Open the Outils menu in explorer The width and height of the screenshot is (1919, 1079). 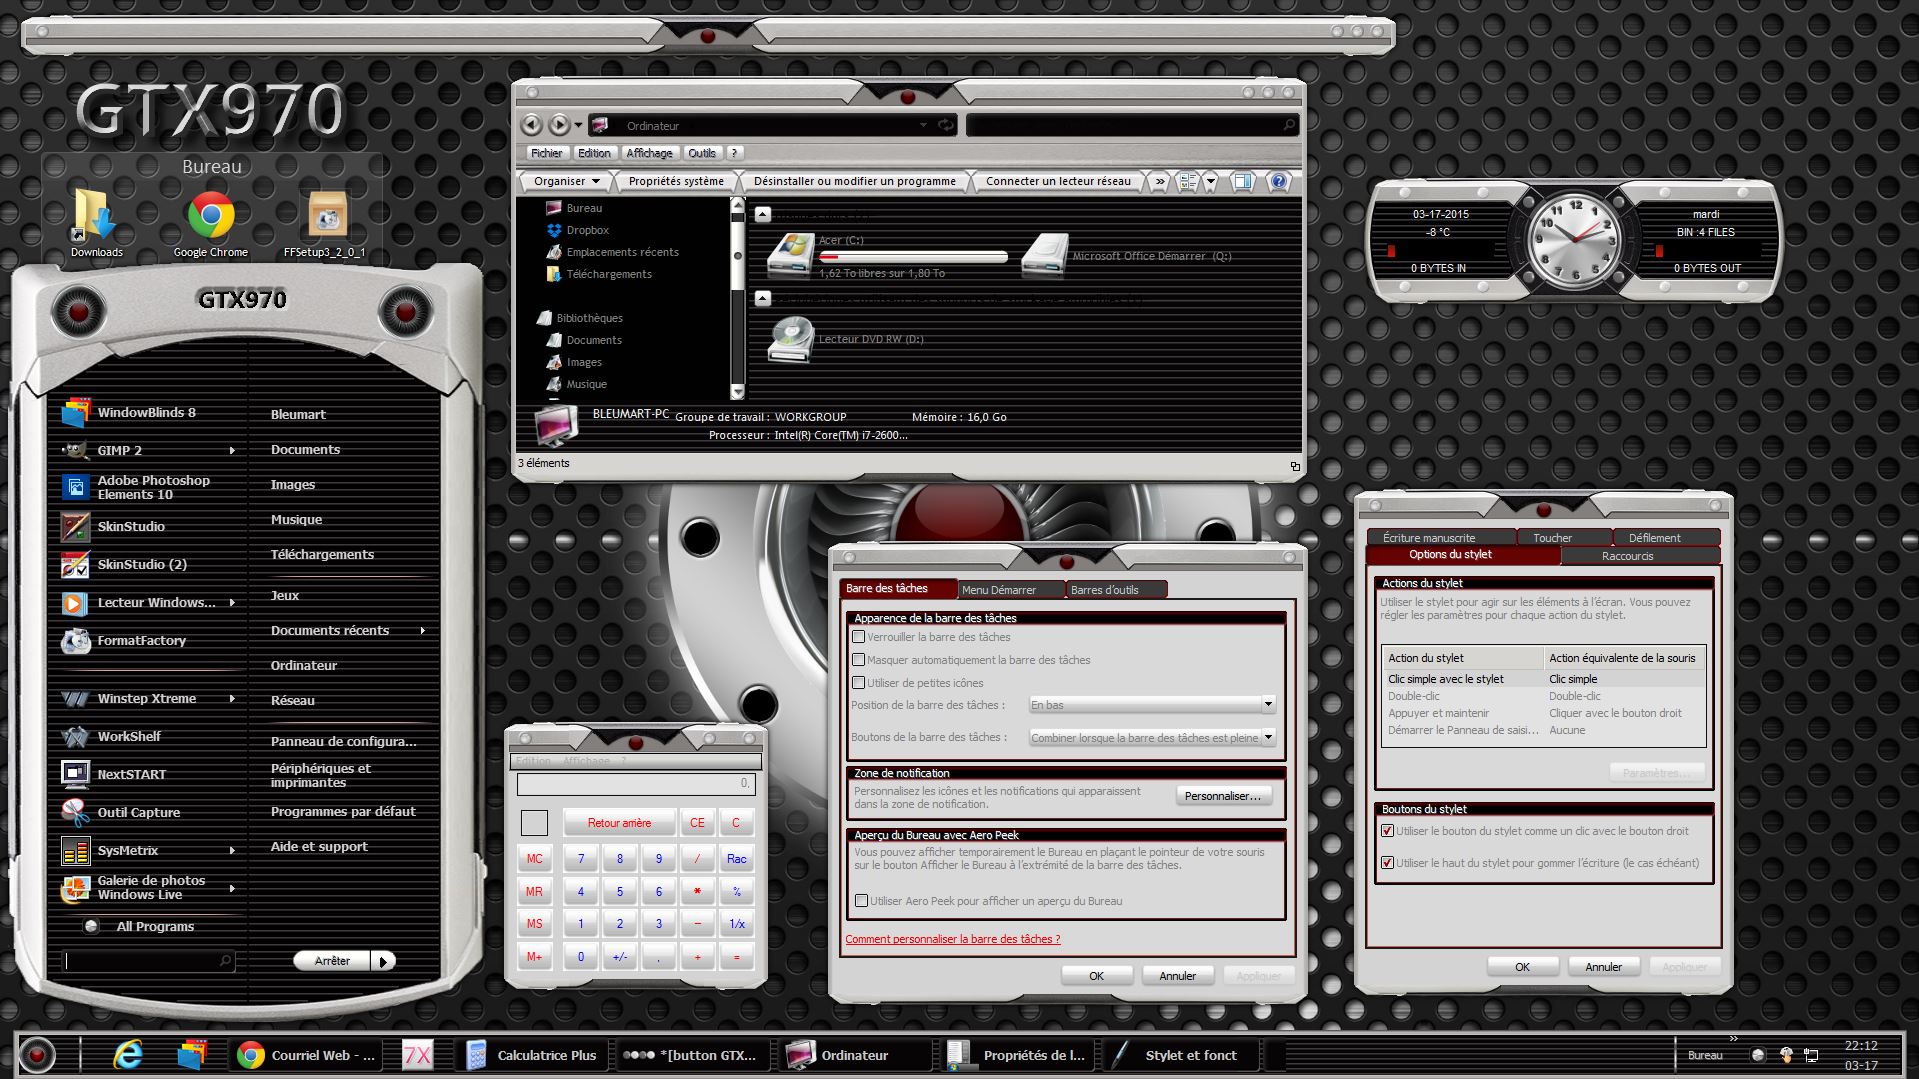point(702,153)
